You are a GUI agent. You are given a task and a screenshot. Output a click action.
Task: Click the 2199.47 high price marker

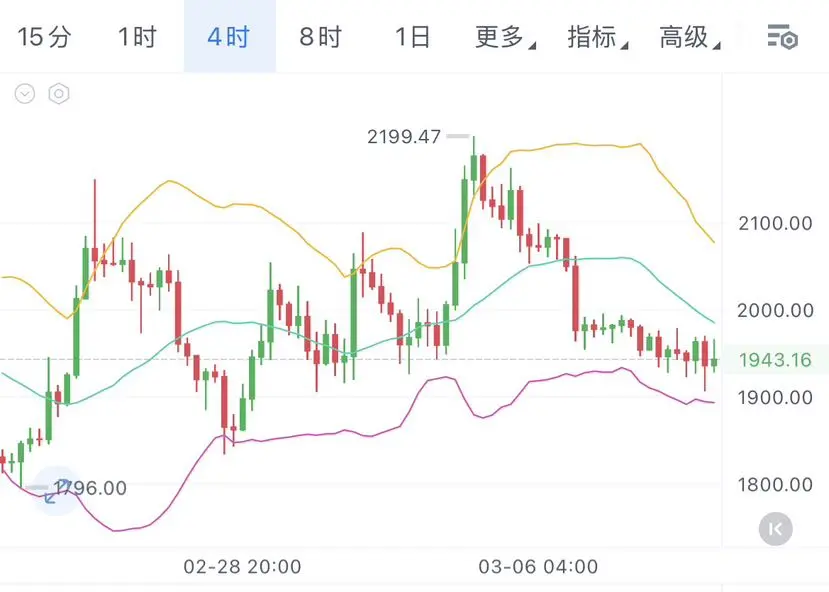pyautogui.click(x=404, y=137)
